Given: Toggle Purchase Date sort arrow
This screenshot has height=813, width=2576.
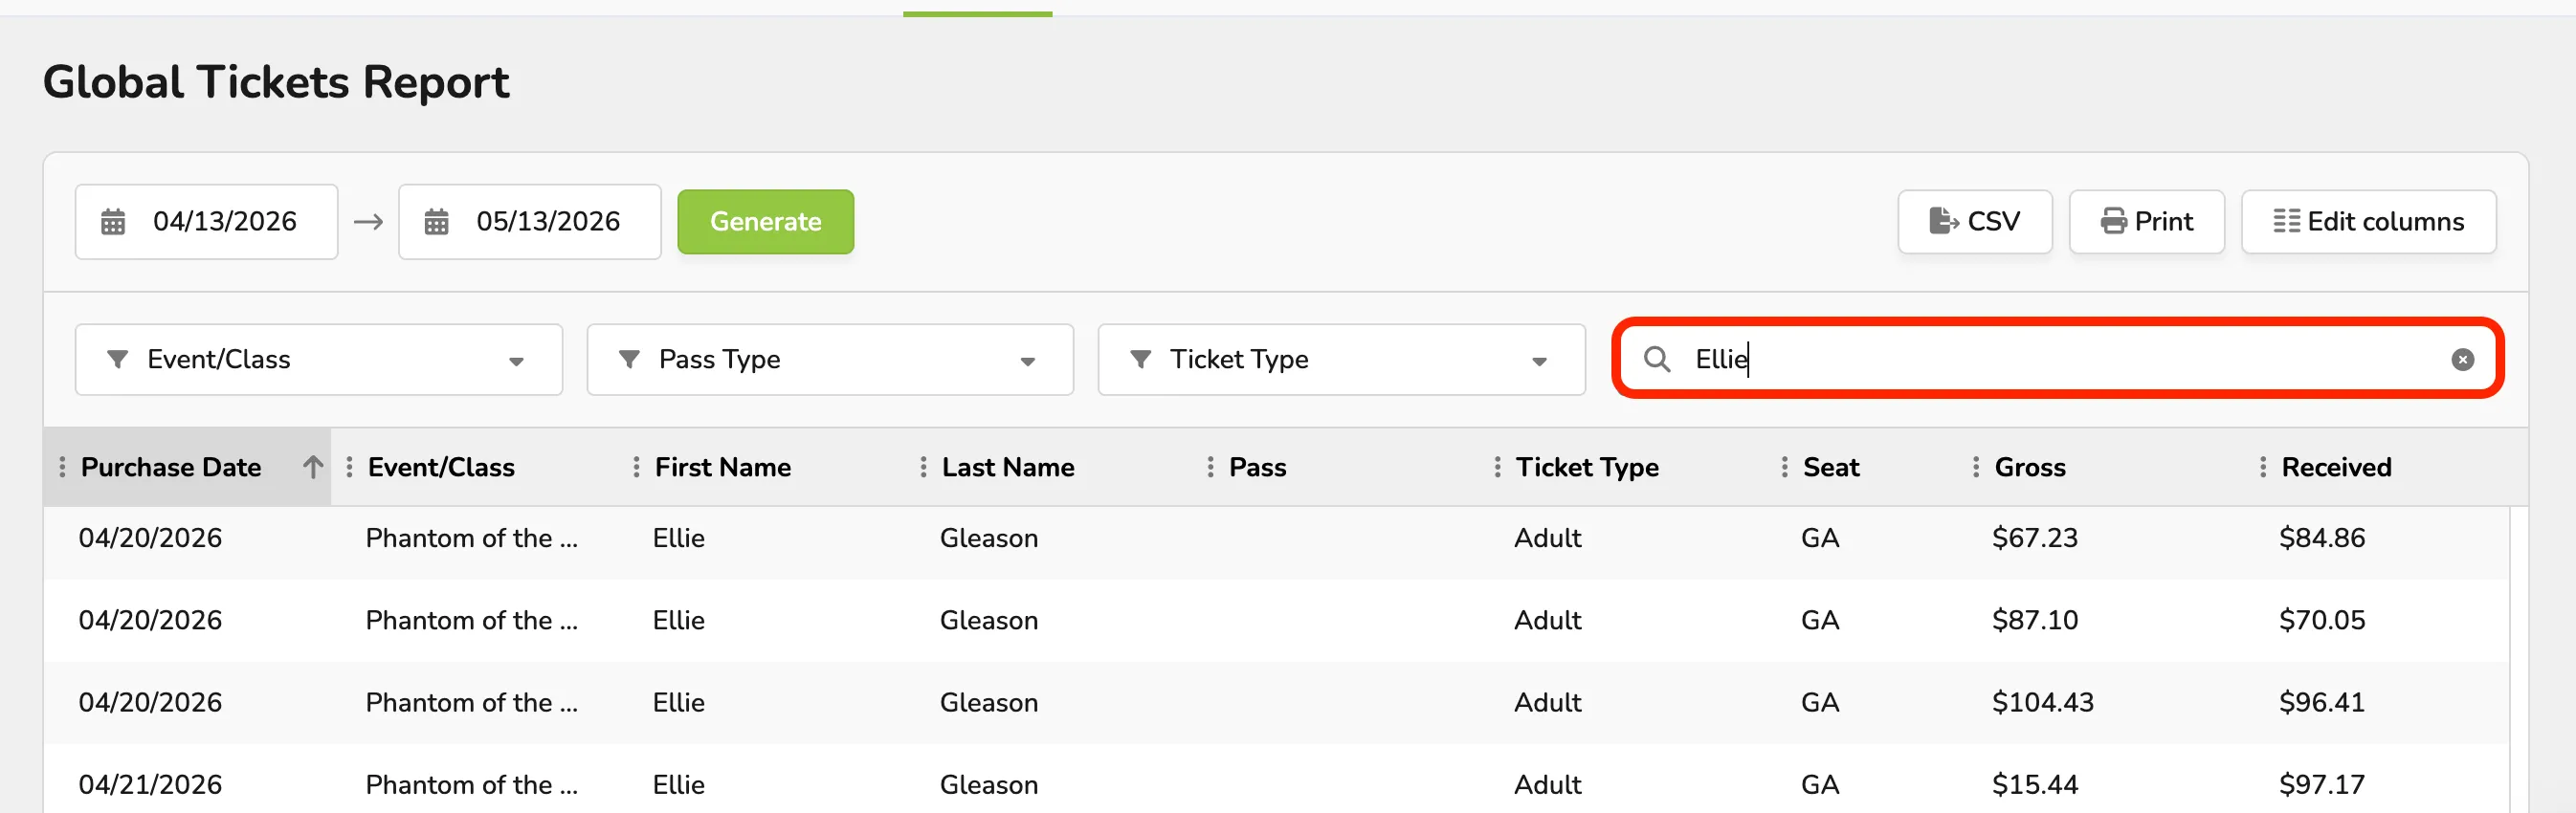Looking at the screenshot, I should click(313, 467).
